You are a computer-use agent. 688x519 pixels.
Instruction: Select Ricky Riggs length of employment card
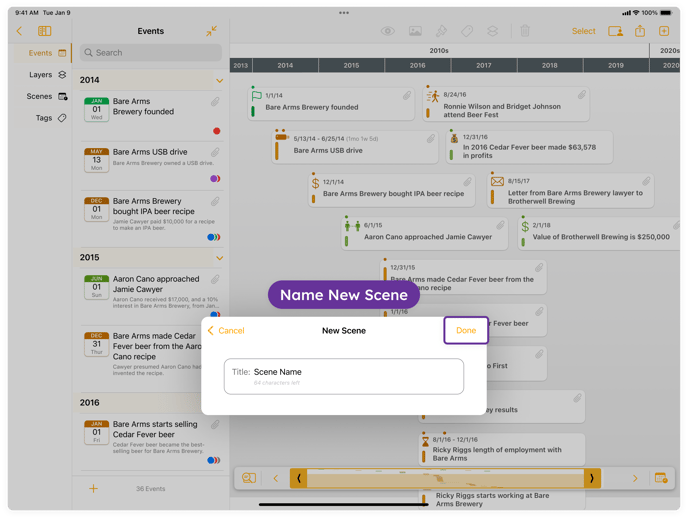pyautogui.click(x=502, y=449)
